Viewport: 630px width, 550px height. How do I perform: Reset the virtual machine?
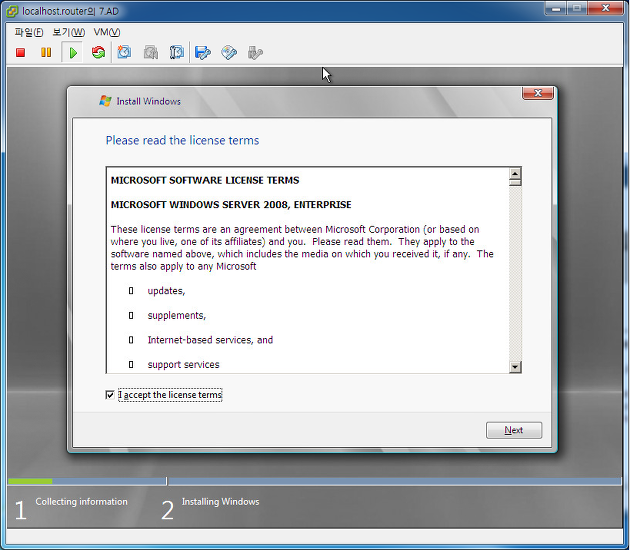click(x=98, y=53)
